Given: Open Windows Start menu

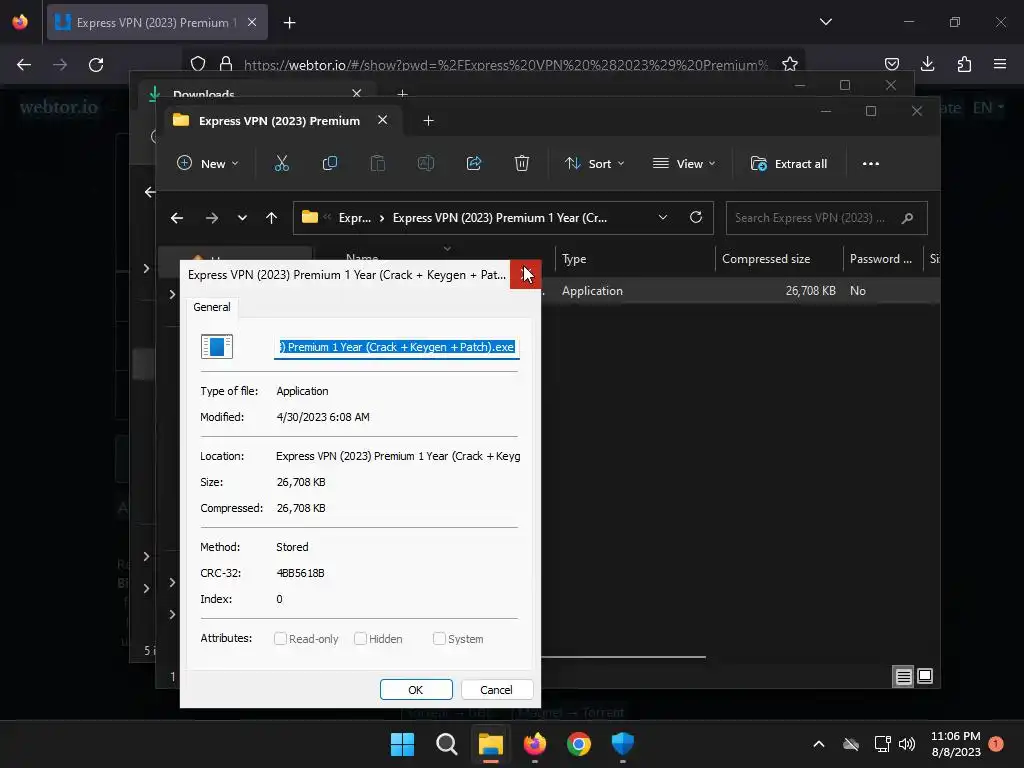Looking at the screenshot, I should coord(402,744).
